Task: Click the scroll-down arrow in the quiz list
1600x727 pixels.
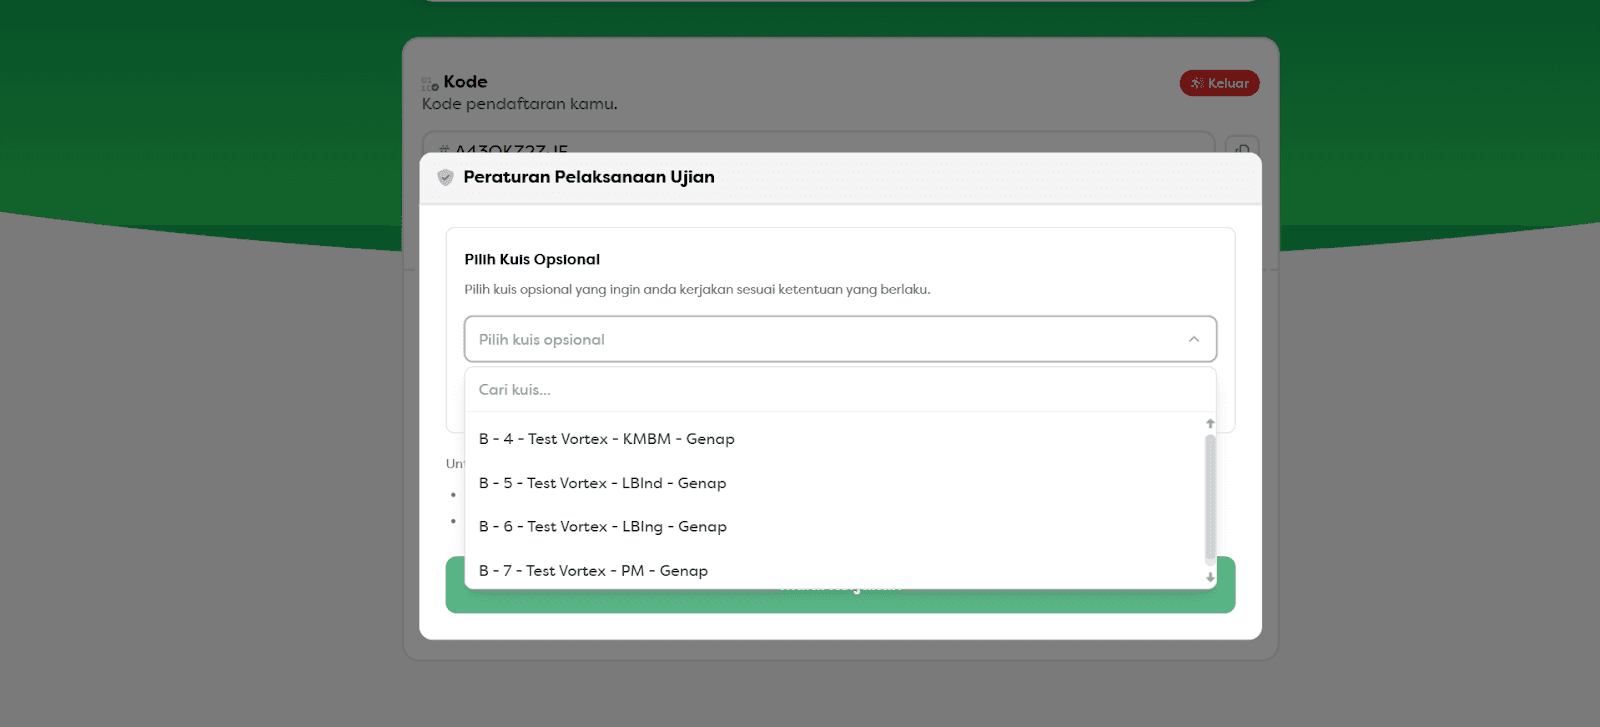Action: 1210,578
